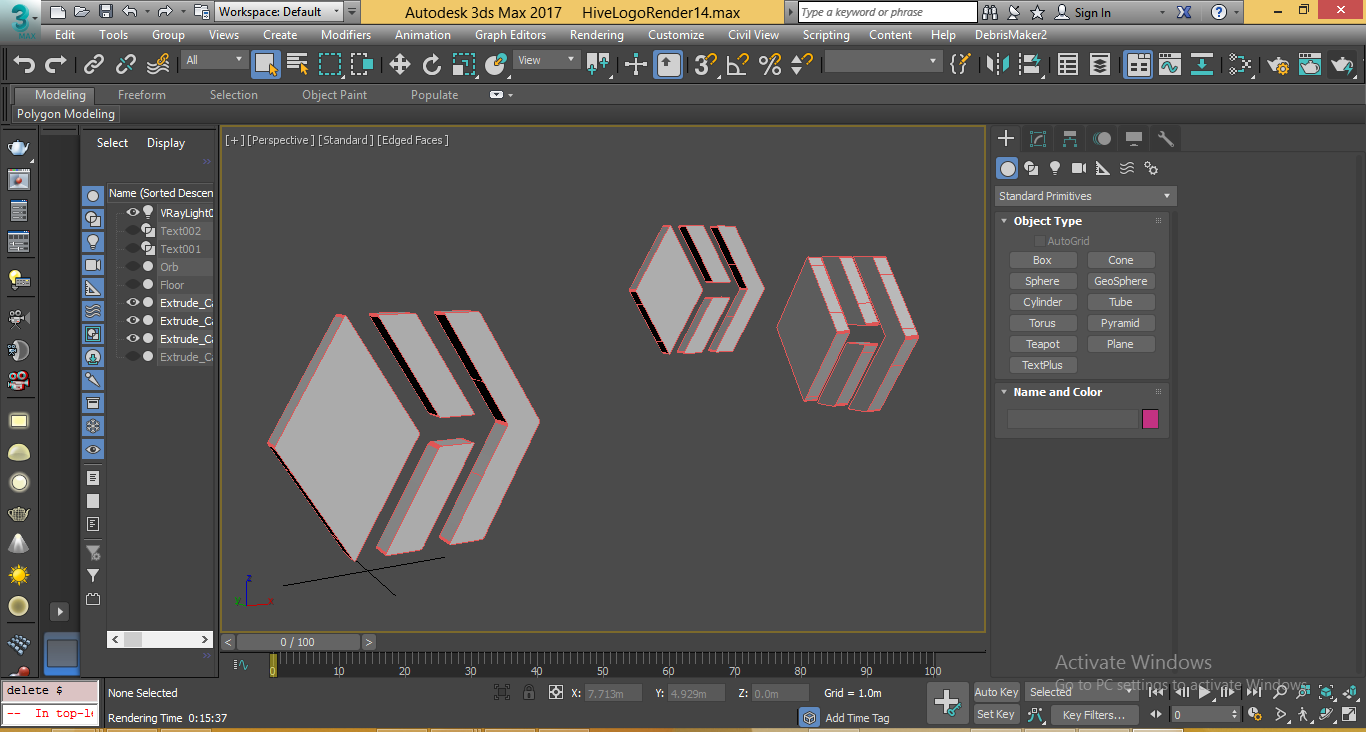Click the object name input field
Image resolution: width=1366 pixels, height=732 pixels.
point(1072,419)
